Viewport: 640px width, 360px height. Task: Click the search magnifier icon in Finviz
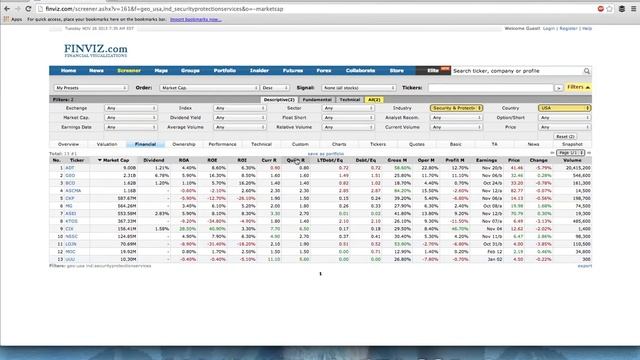587,71
